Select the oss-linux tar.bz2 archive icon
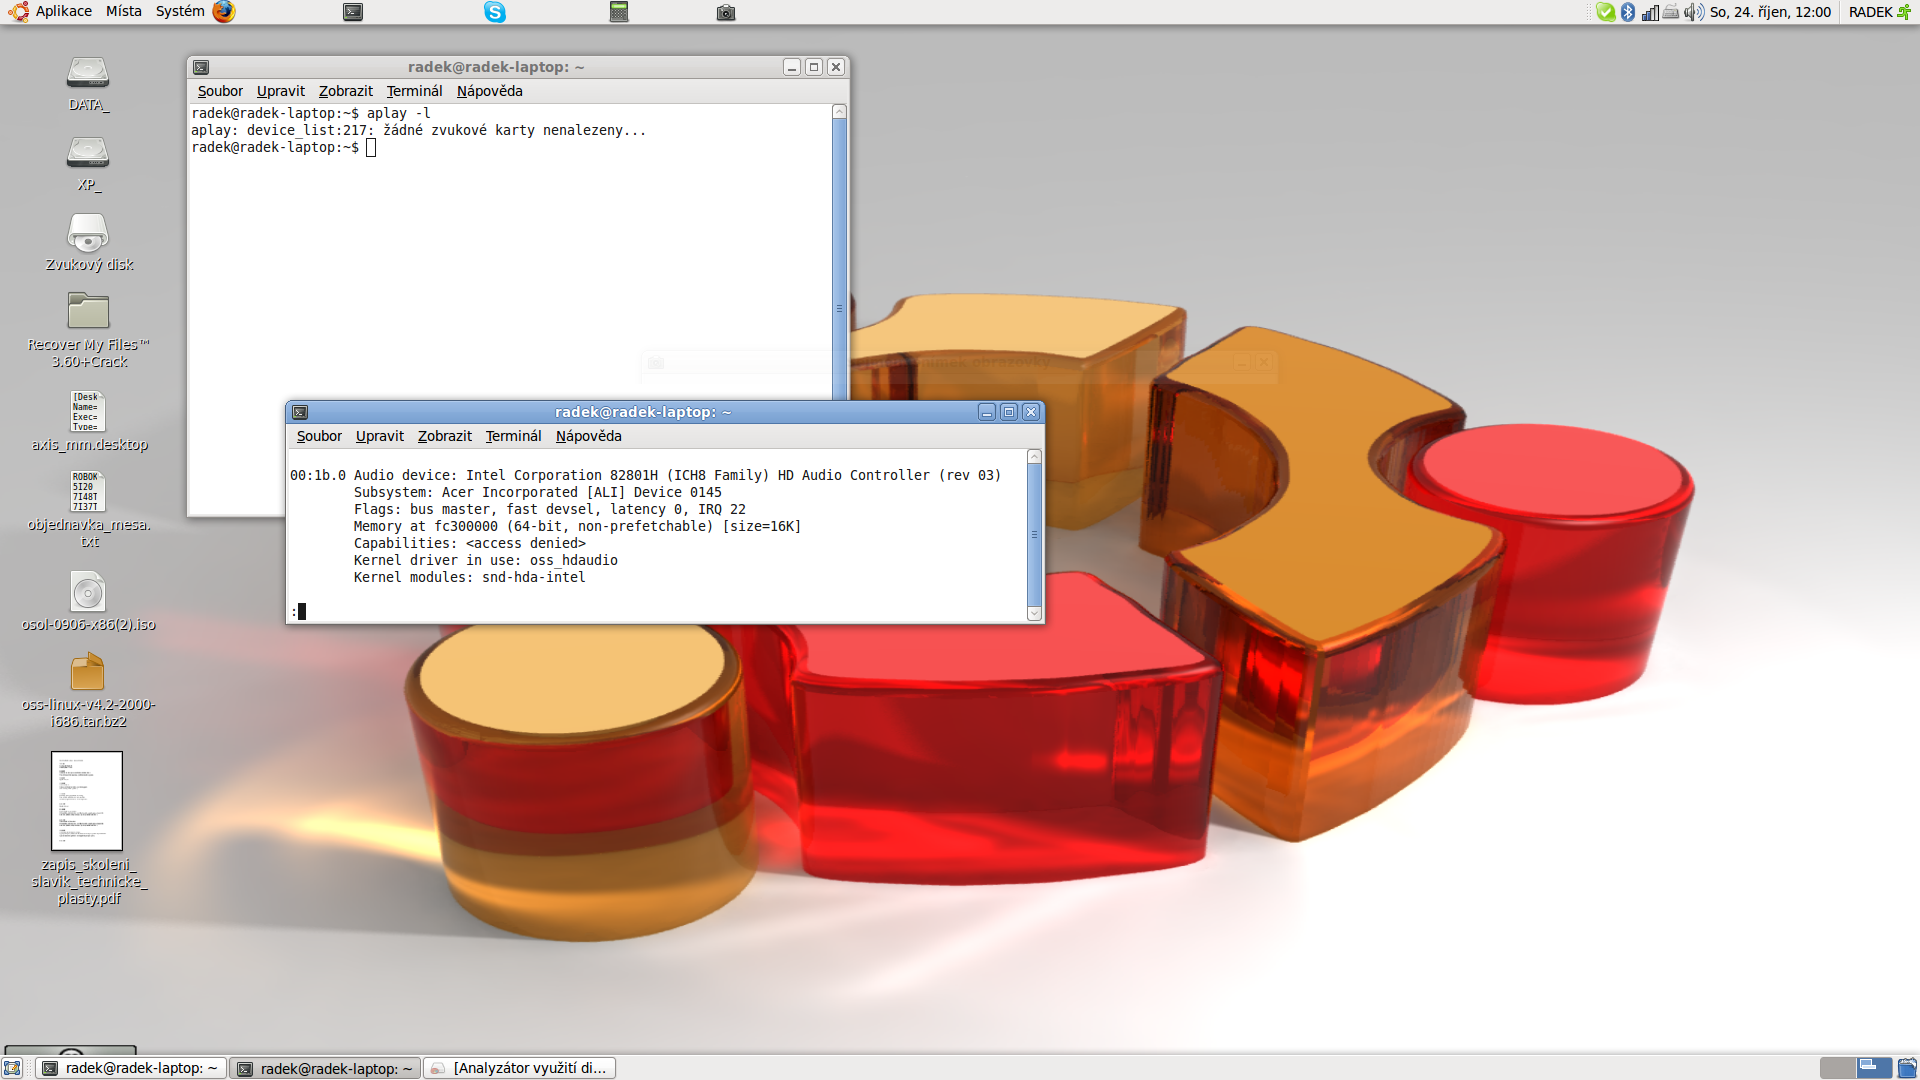 pos(88,673)
